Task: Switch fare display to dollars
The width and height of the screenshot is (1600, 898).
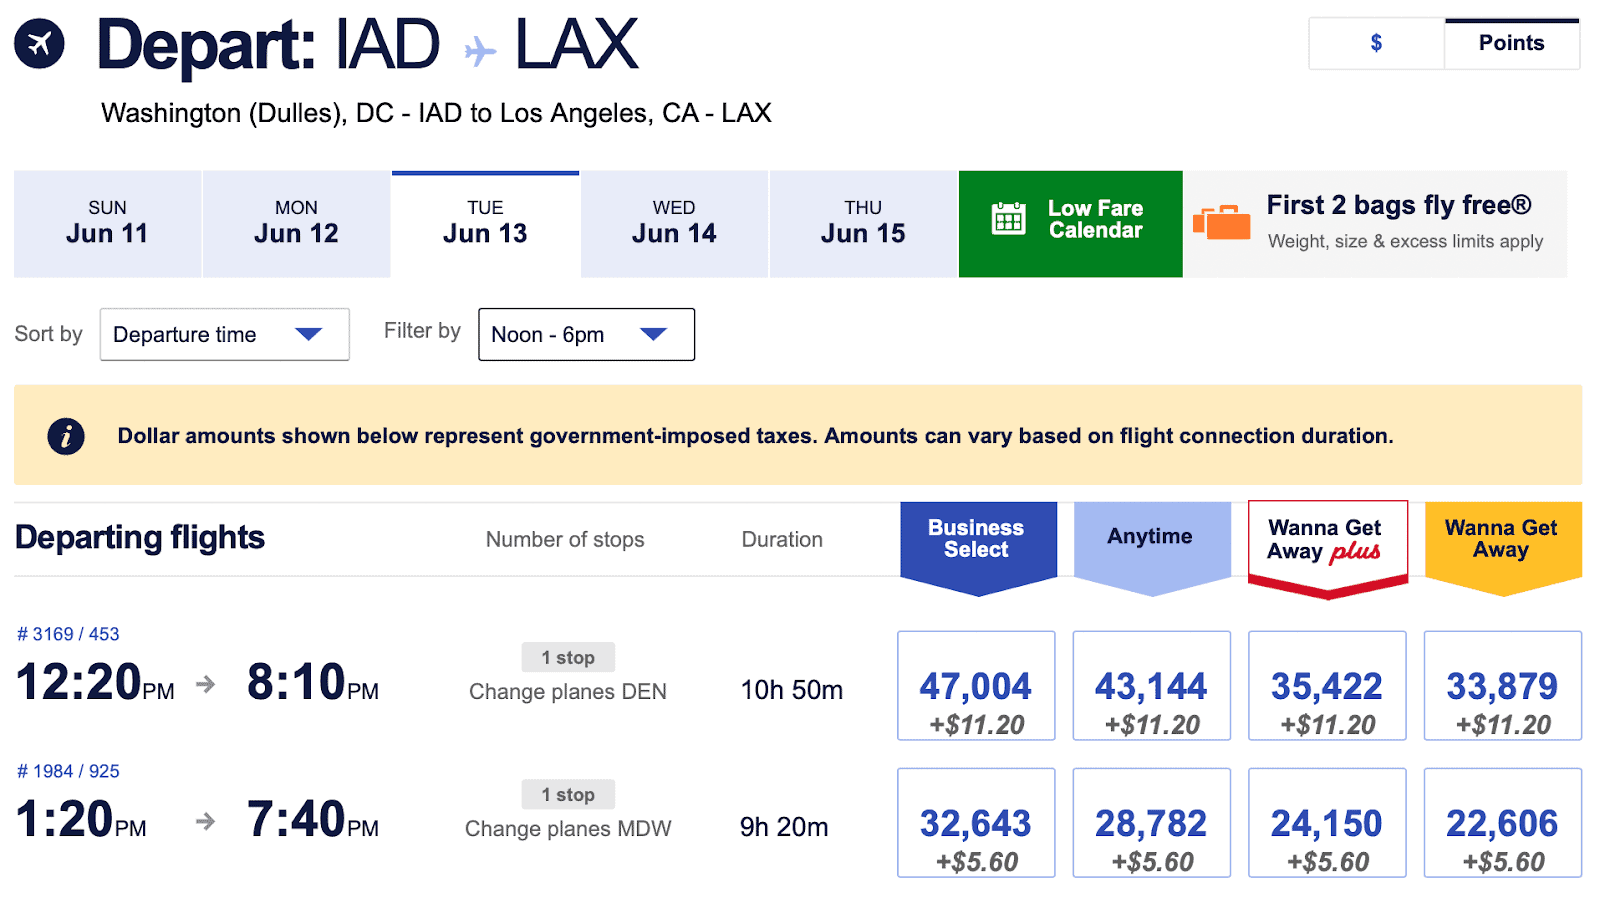Action: (x=1376, y=43)
